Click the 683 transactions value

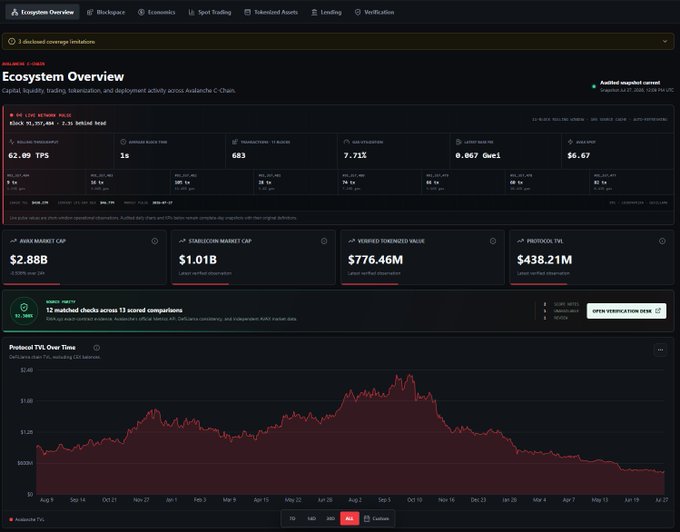click(x=239, y=156)
